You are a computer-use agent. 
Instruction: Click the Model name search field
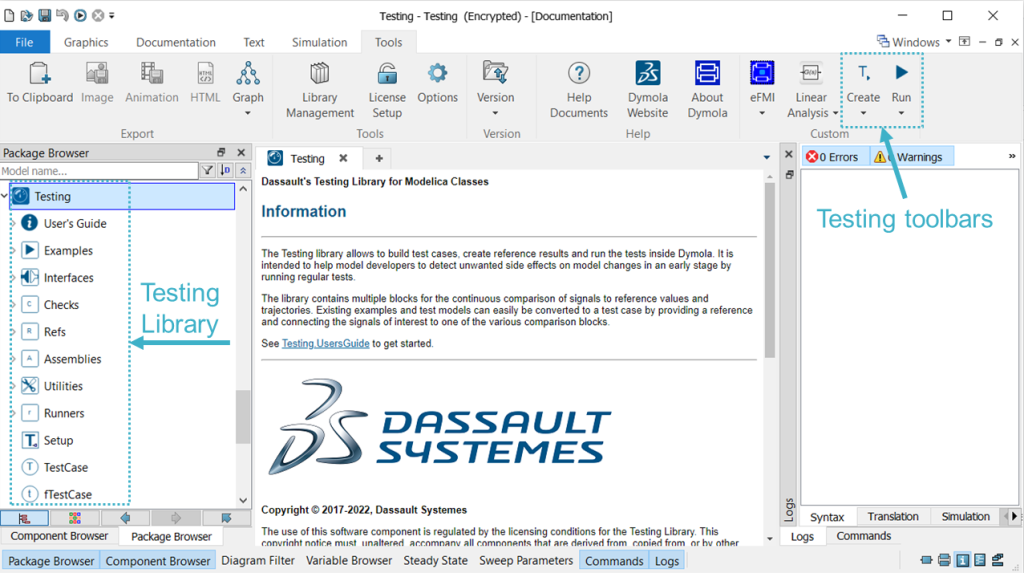click(x=99, y=171)
